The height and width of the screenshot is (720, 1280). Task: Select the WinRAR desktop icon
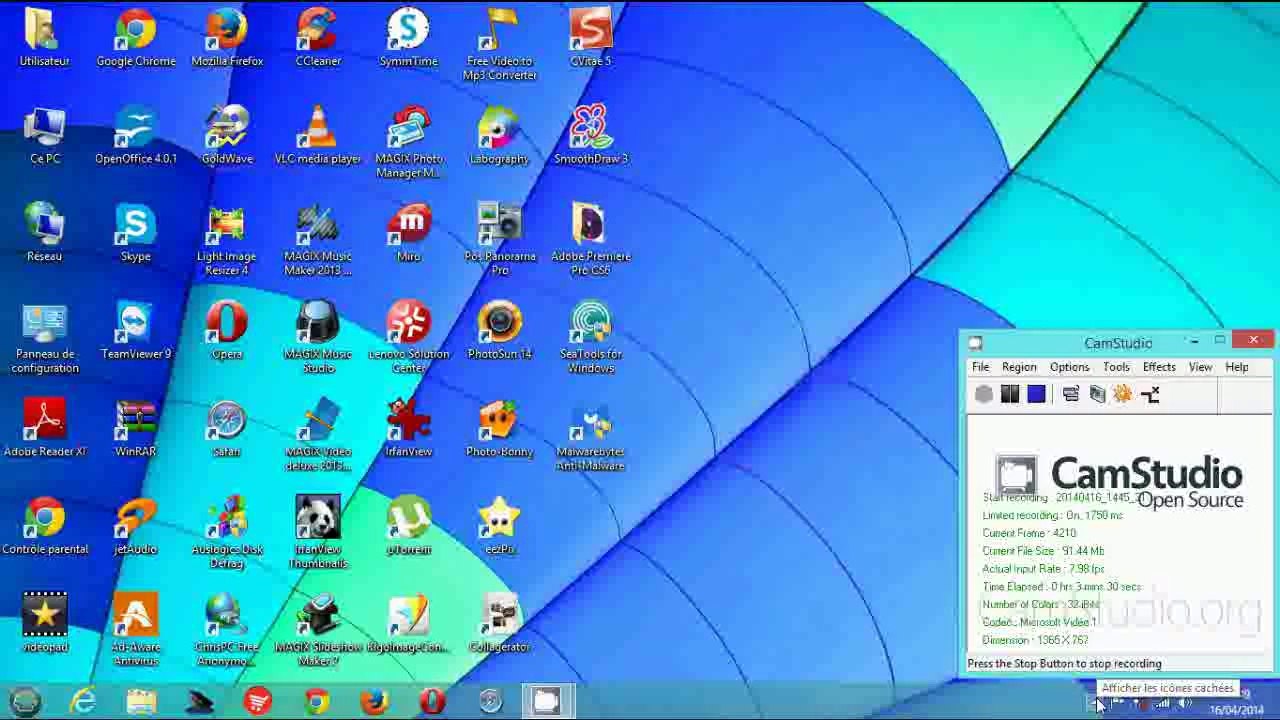point(136,428)
